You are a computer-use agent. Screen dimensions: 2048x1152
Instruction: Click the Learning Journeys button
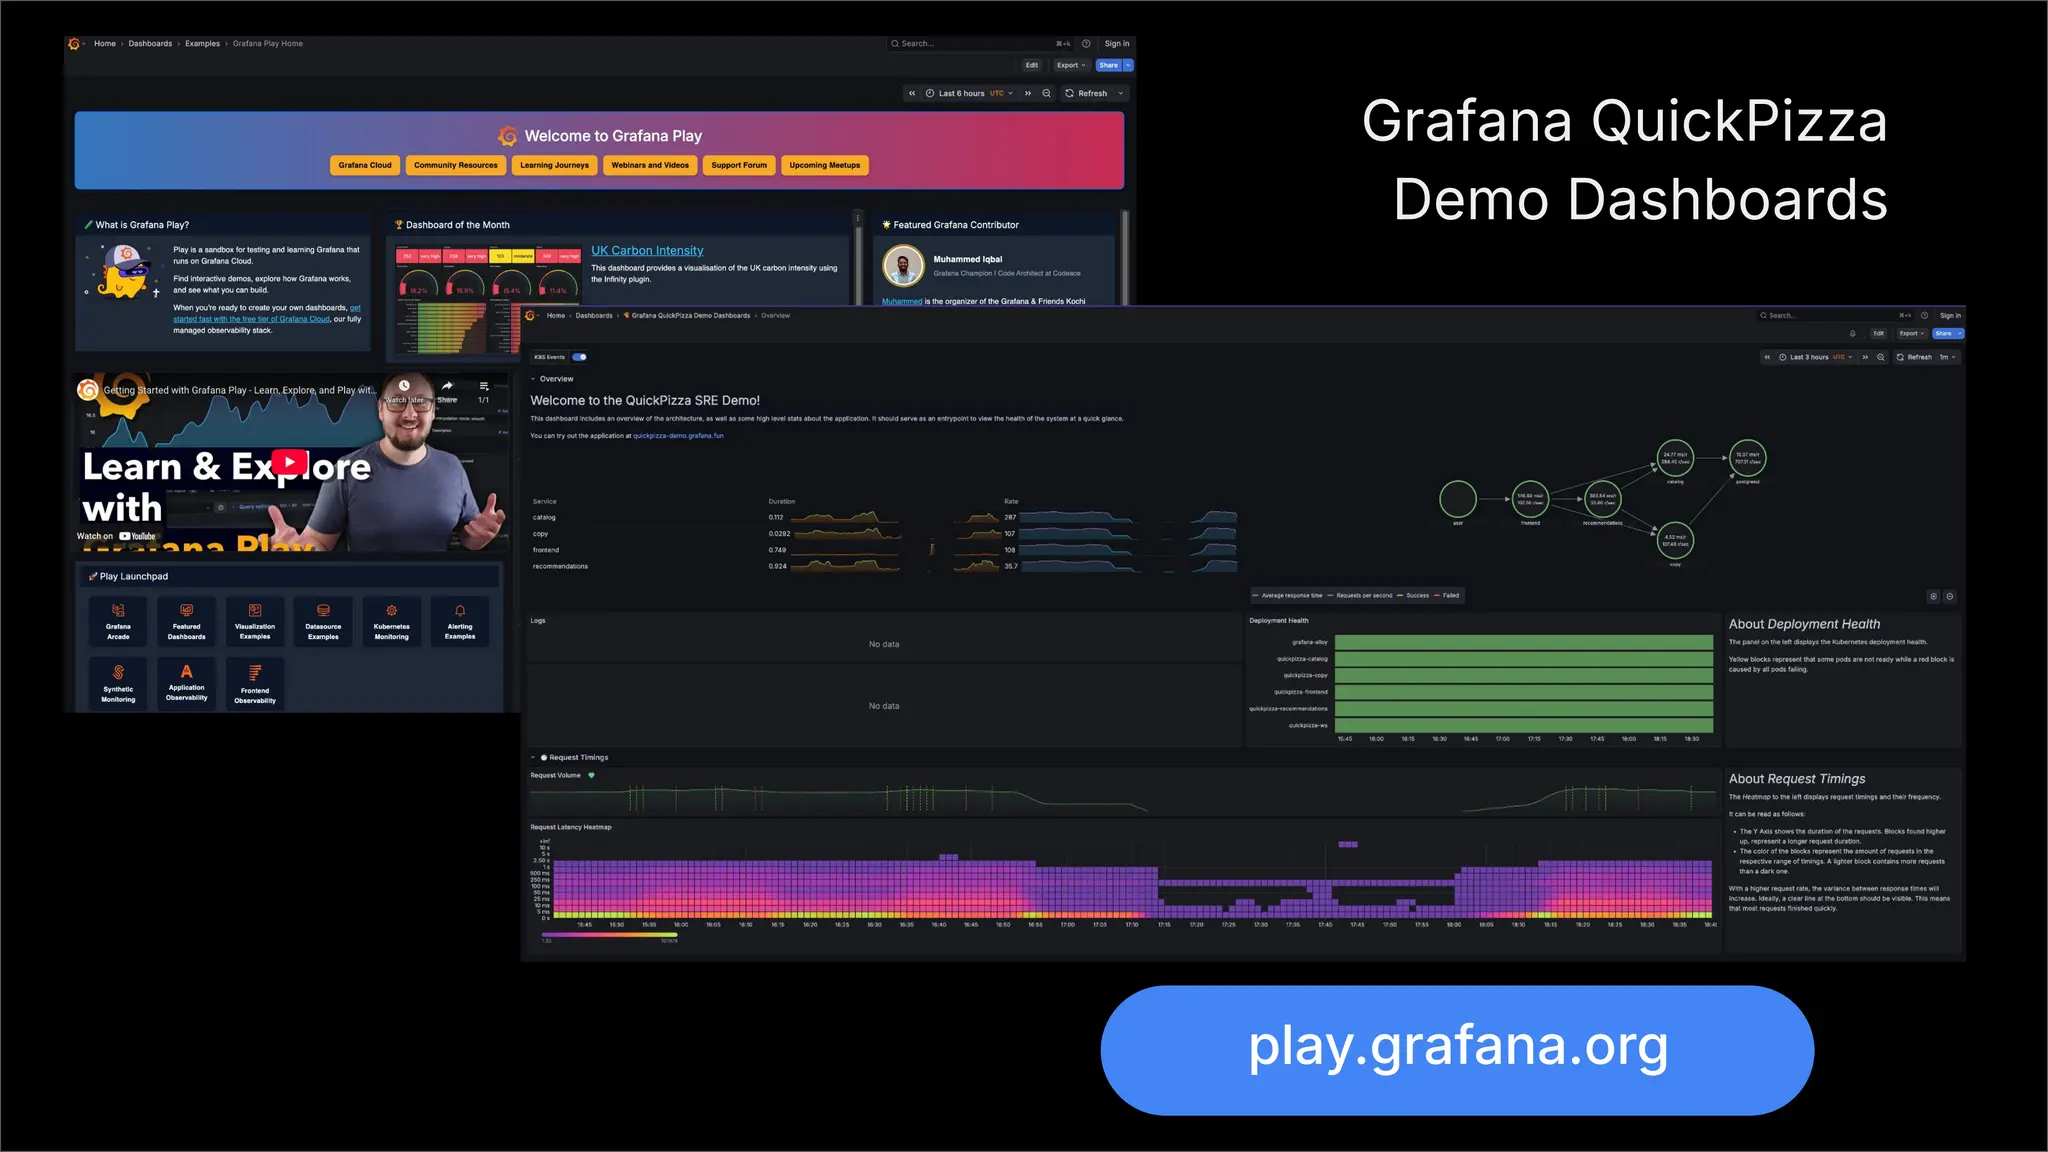pyautogui.click(x=554, y=165)
